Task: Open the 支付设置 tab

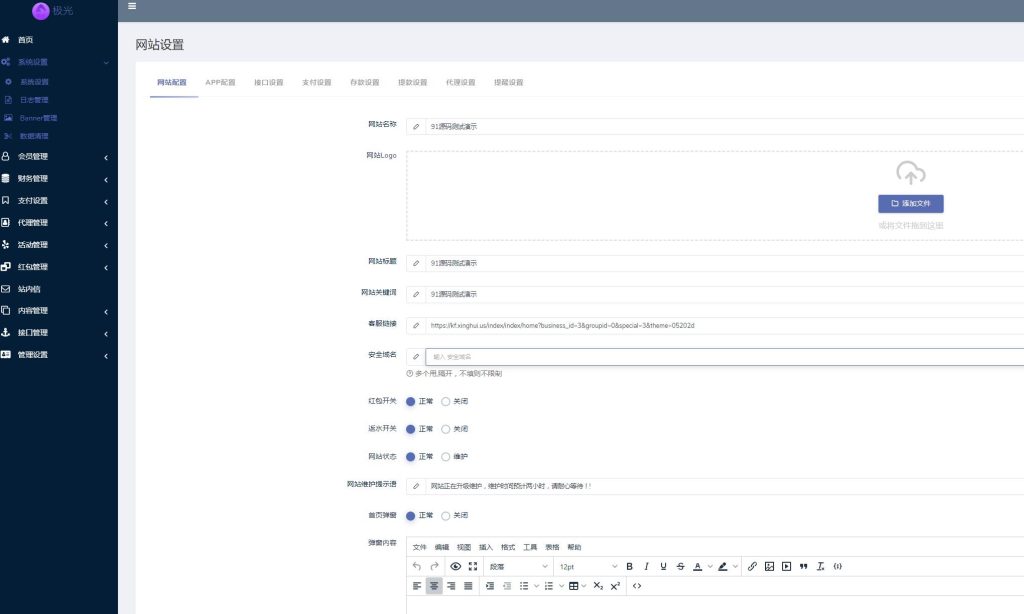Action: coord(316,82)
